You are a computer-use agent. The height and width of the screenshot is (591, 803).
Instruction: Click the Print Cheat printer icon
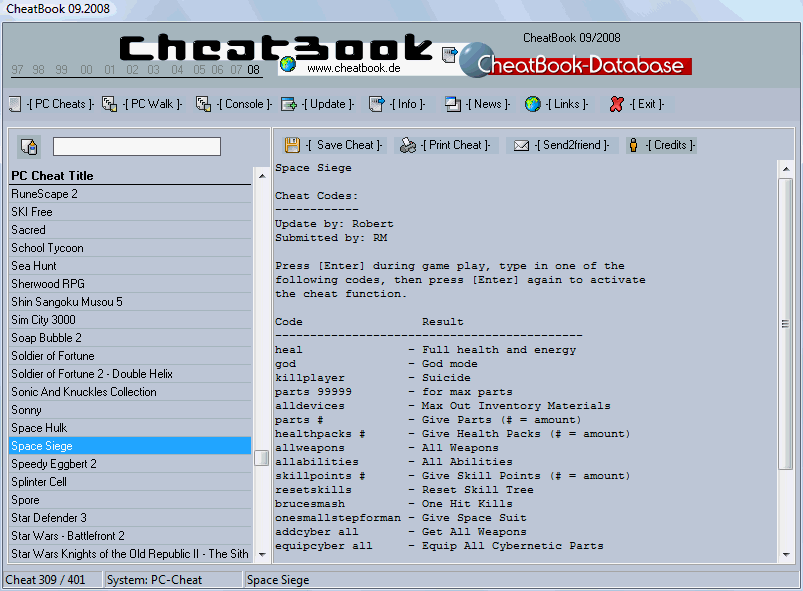point(408,145)
